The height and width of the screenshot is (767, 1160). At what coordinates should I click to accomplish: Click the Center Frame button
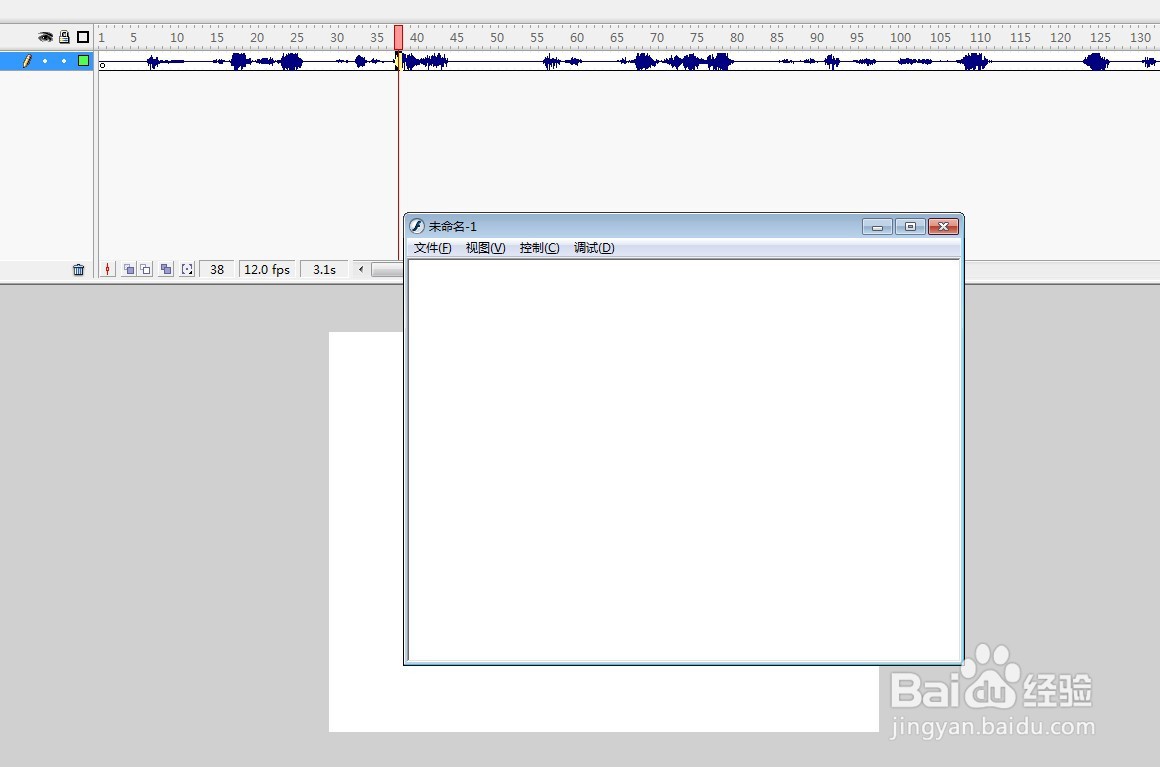(108, 270)
